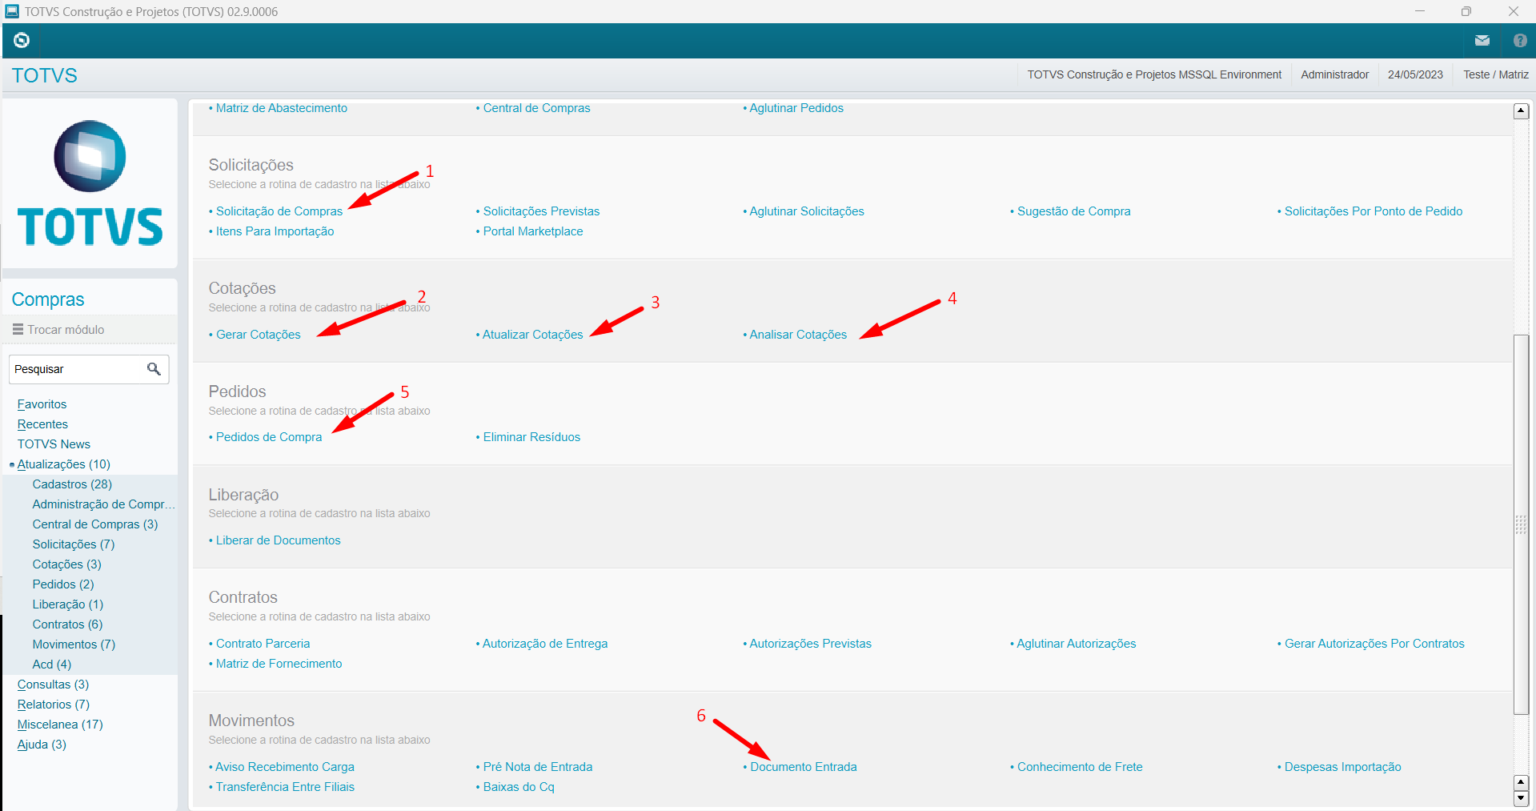
Task: Open Favoritos in the sidebar
Action: tap(42, 404)
